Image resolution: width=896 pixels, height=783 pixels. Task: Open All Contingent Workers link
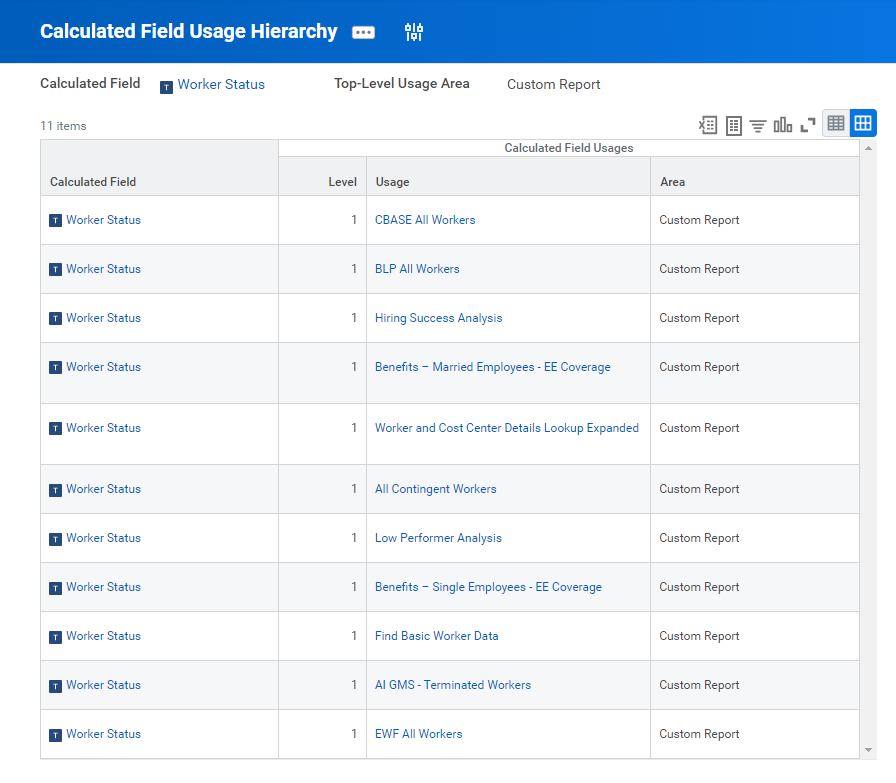coord(435,490)
